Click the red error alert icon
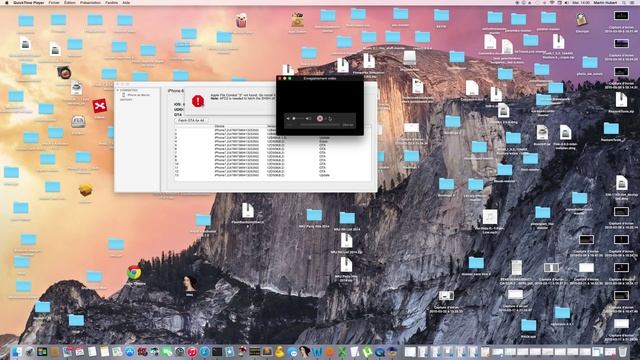The height and width of the screenshot is (360, 640). (198, 101)
